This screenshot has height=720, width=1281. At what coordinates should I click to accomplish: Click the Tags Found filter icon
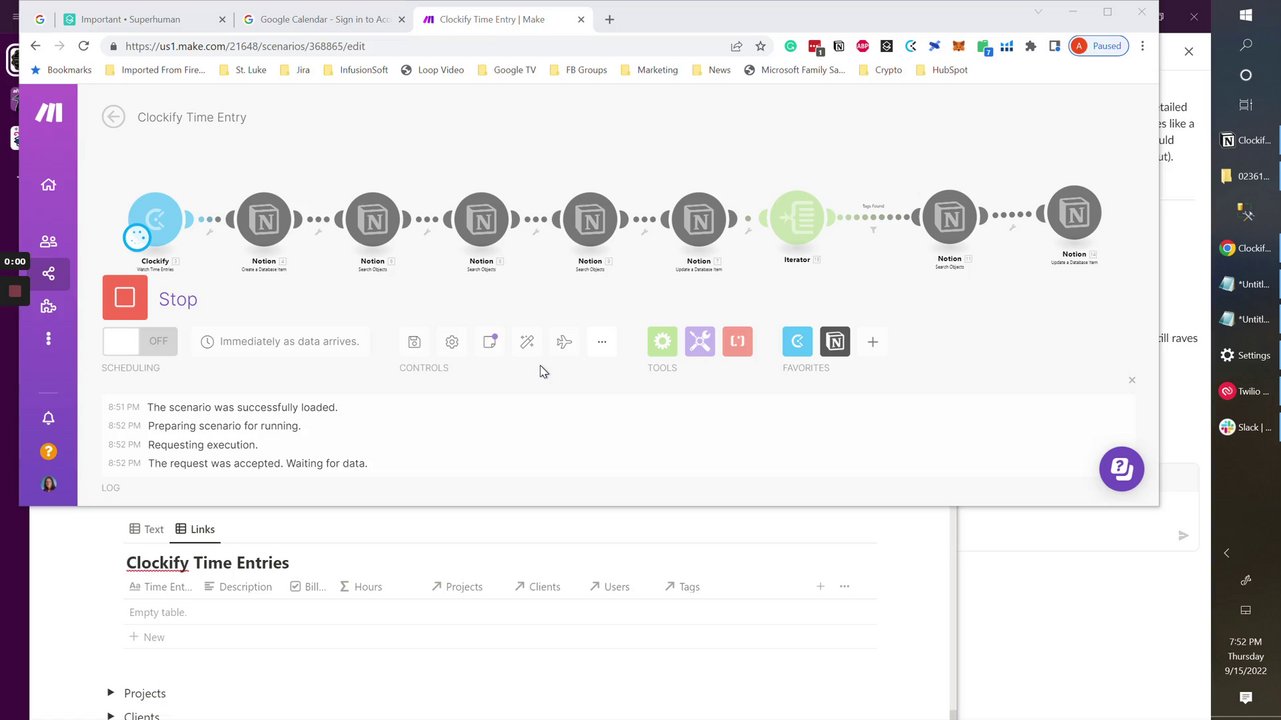coord(873,230)
